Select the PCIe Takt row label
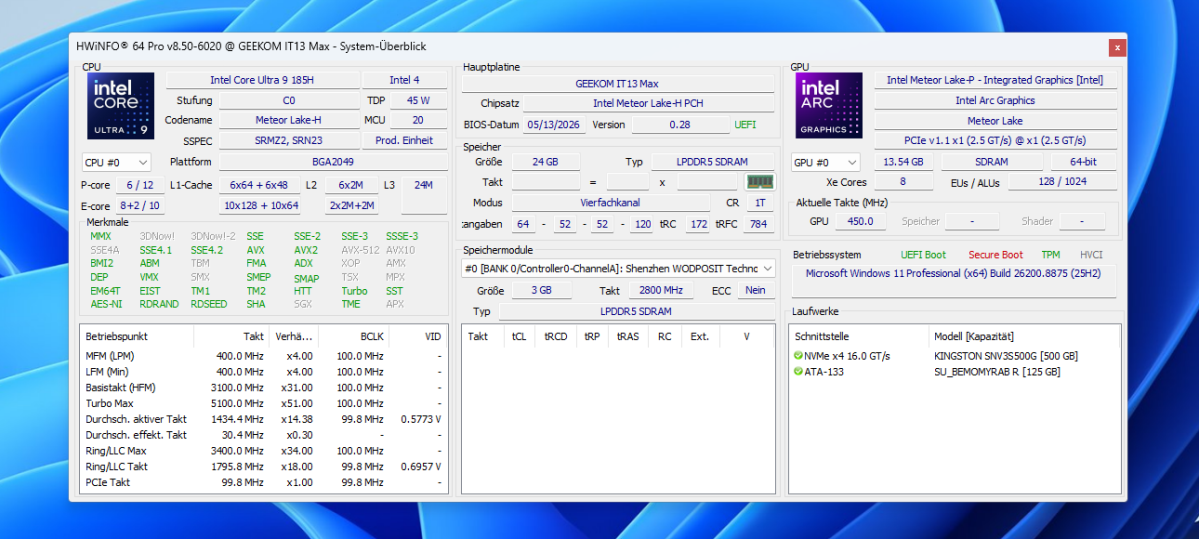1199x539 pixels. (107, 482)
